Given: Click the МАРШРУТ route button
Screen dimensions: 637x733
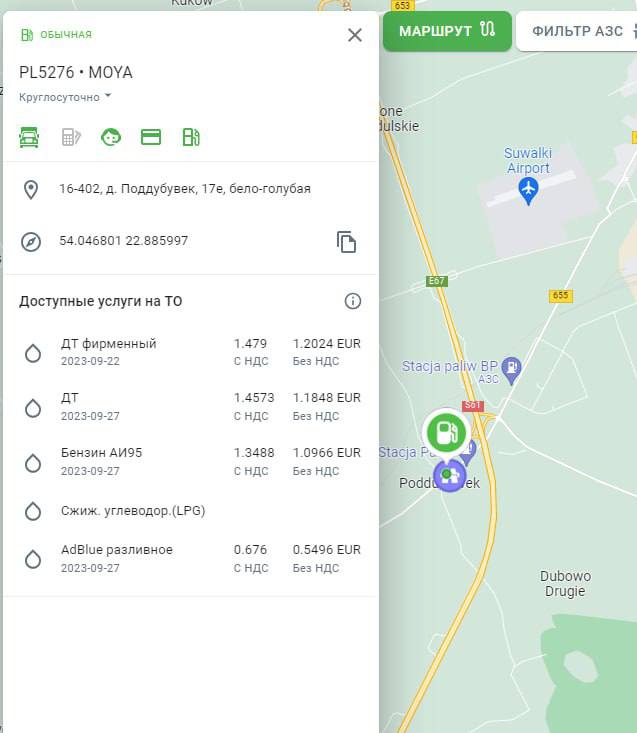Looking at the screenshot, I should click(447, 31).
